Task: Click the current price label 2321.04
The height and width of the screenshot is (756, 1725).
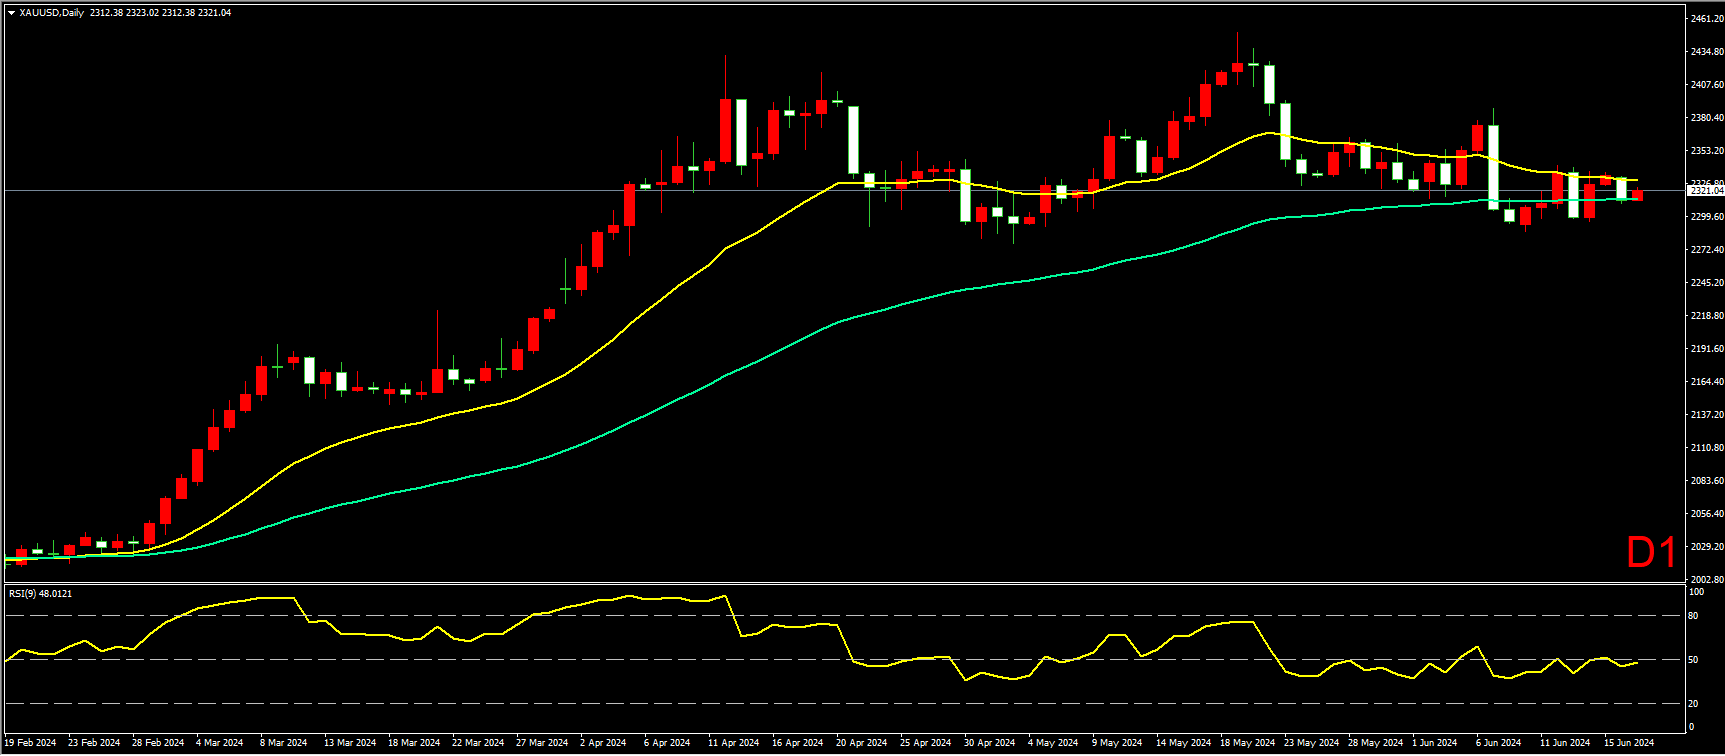Action: coord(1706,190)
